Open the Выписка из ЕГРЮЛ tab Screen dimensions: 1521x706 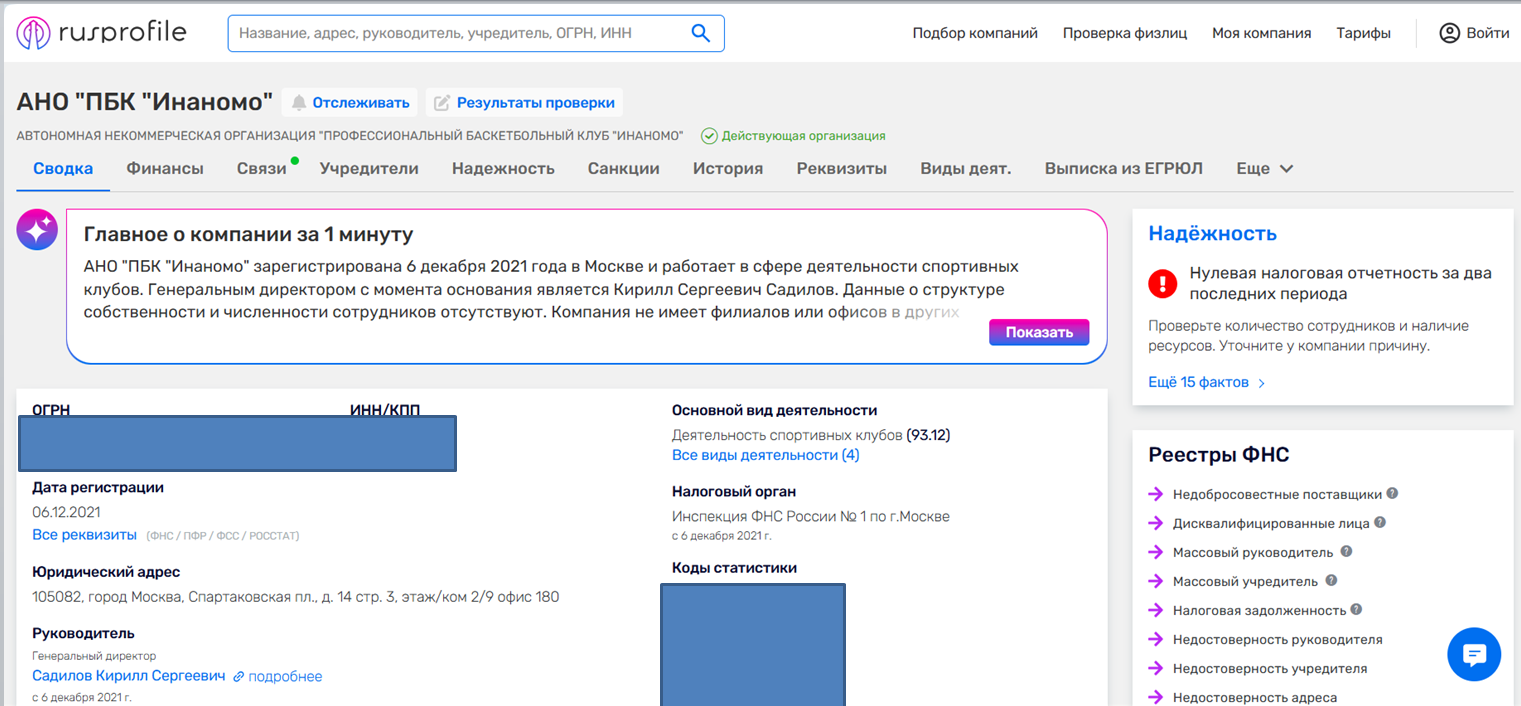(x=1124, y=169)
